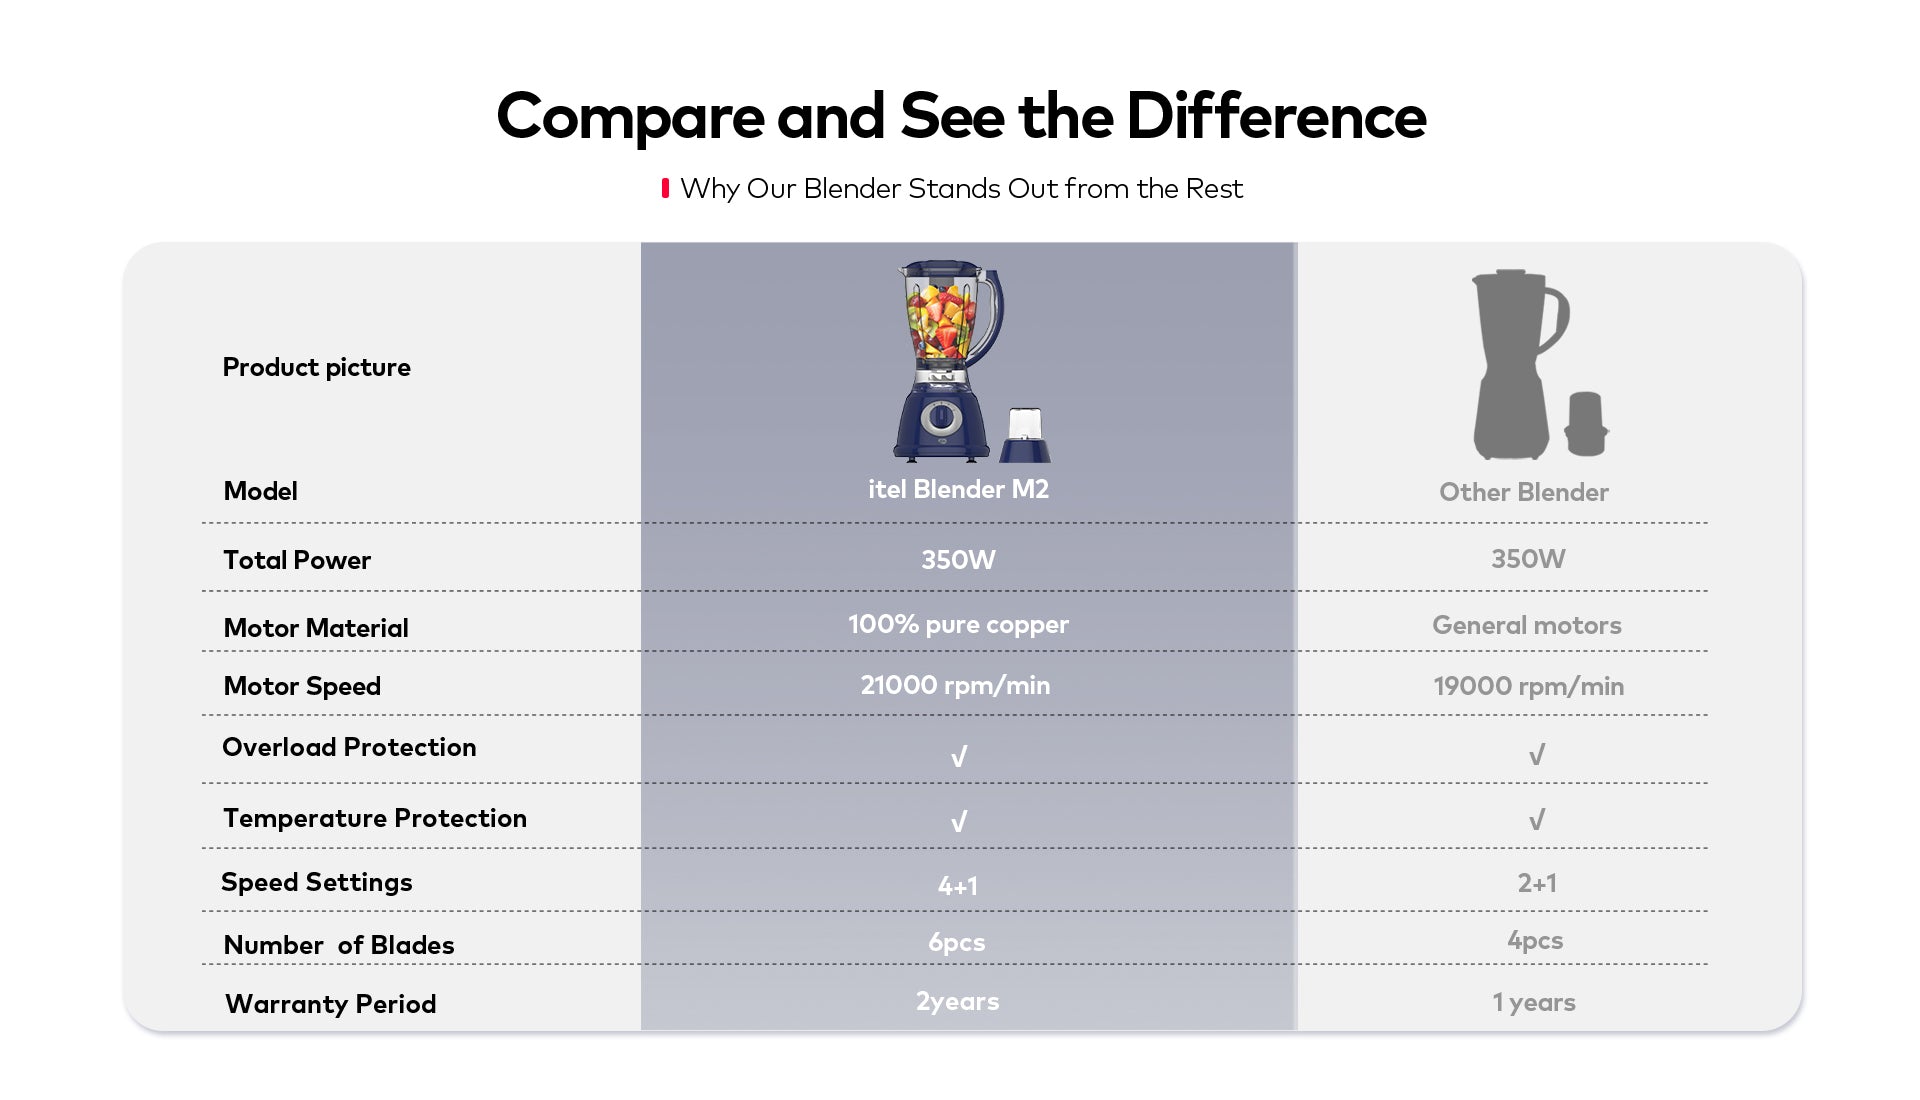
Task: Click the small grinder cup beside itel blender
Action: click(x=1024, y=435)
